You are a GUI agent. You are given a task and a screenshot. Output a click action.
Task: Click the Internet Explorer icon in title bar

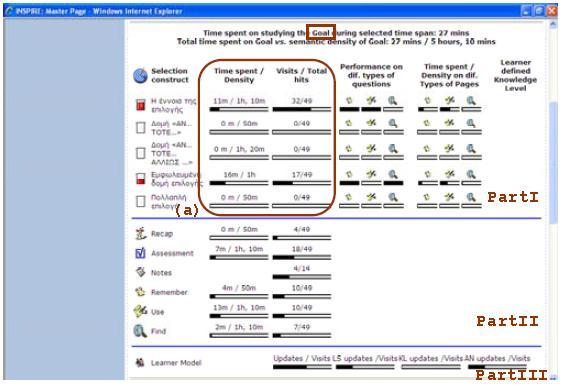[x=10, y=11]
